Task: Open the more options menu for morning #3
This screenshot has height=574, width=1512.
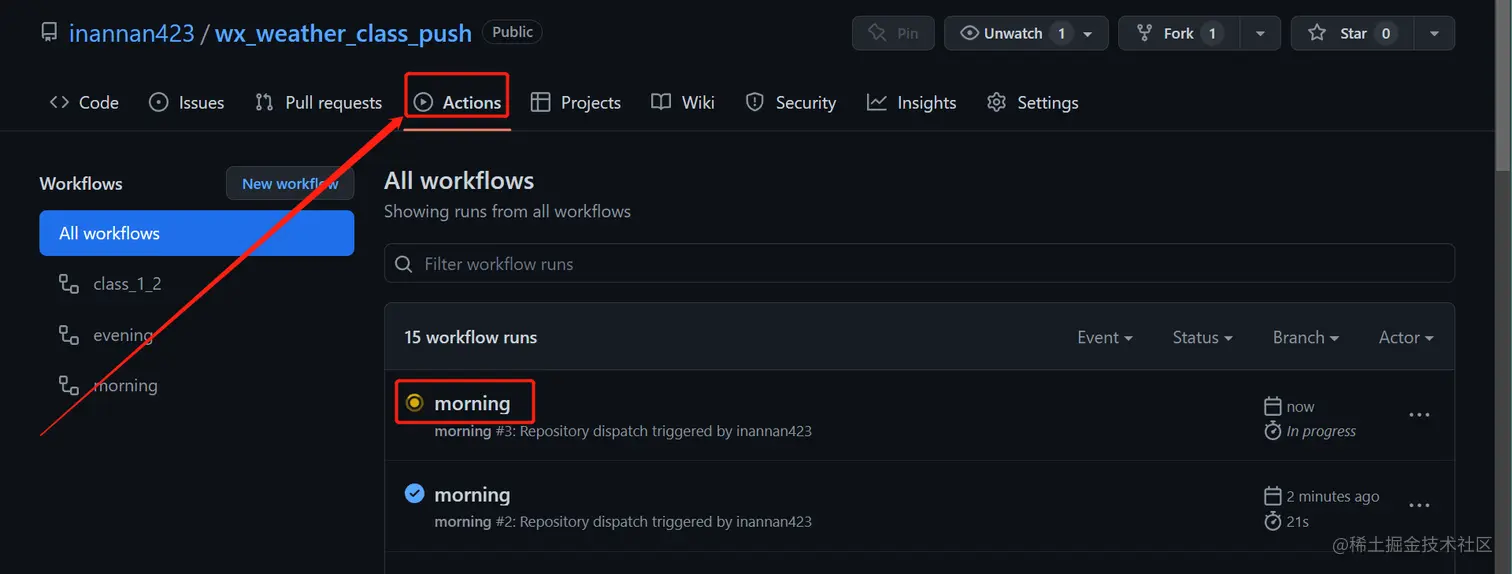Action: tap(1419, 415)
